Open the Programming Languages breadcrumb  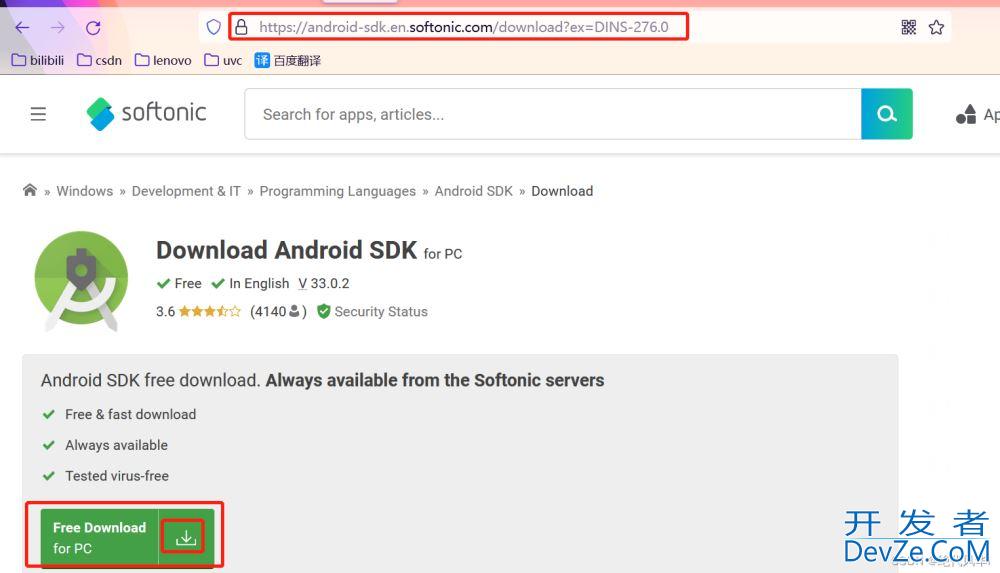click(x=337, y=191)
